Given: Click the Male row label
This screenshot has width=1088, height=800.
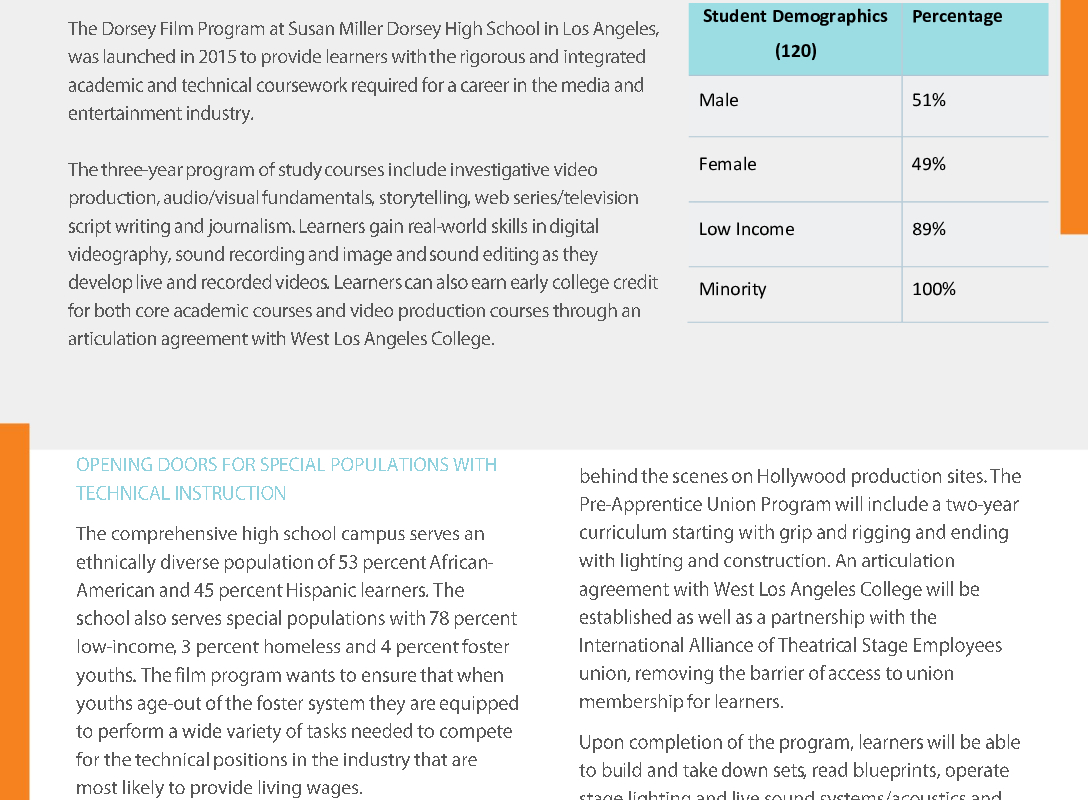Looking at the screenshot, I should tap(718, 101).
